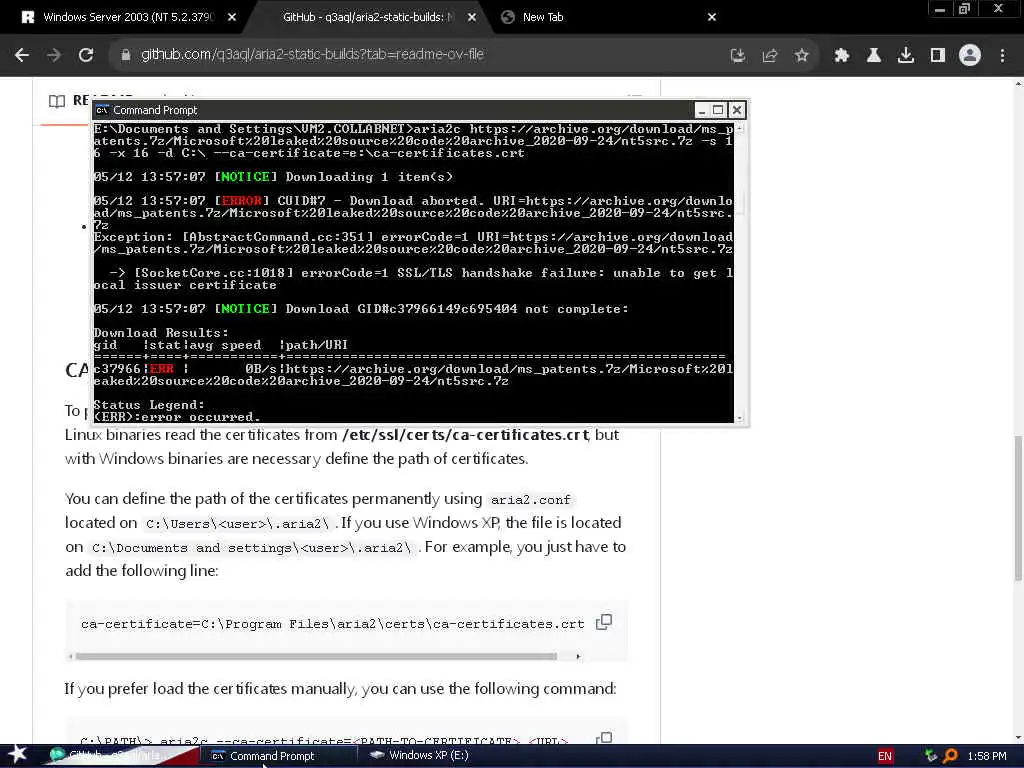This screenshot has width=1024, height=768.
Task: Minimize the browser window
Action: pos(939,9)
